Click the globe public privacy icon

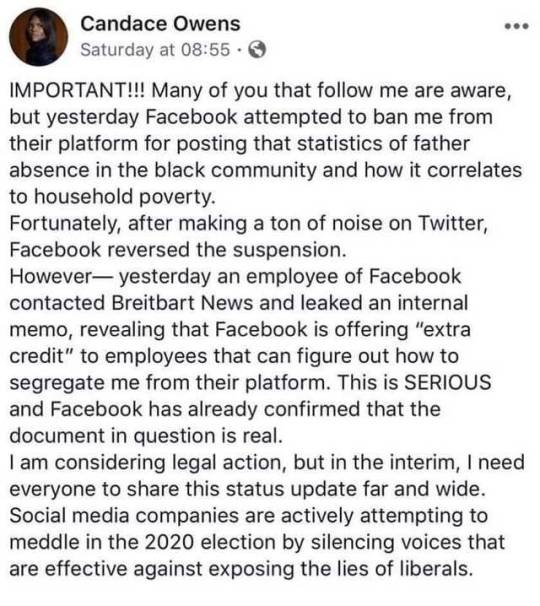tap(257, 49)
